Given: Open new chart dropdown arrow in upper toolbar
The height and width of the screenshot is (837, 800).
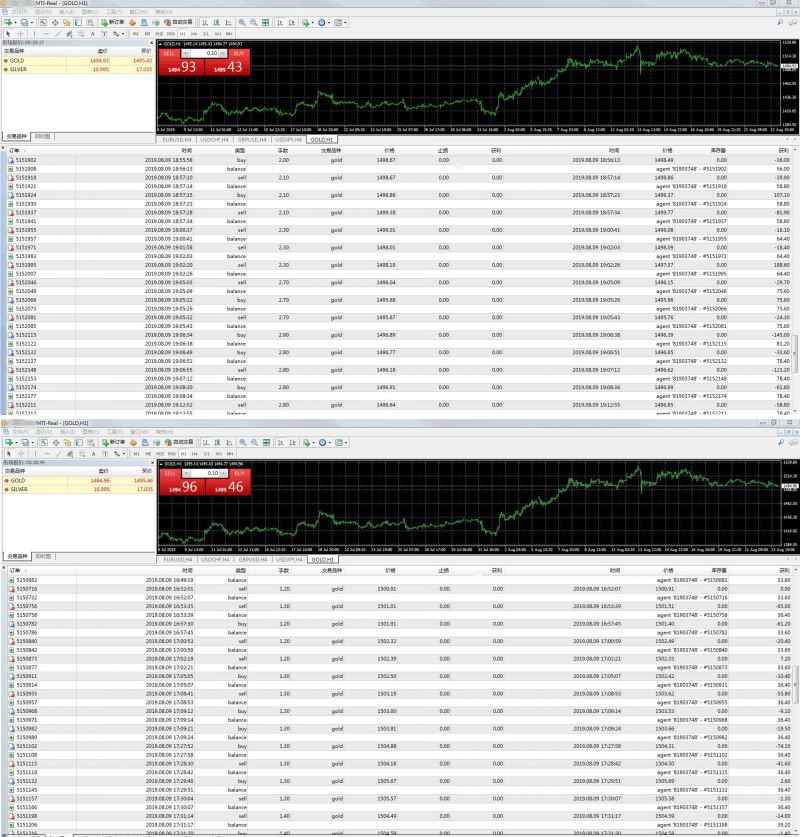Looking at the screenshot, I should pyautogui.click(x=14, y=22).
